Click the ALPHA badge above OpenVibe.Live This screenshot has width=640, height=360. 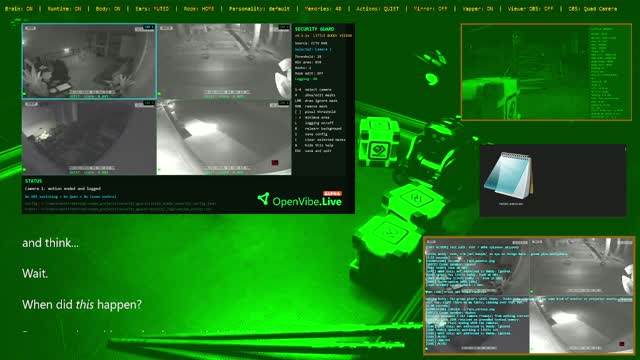point(332,193)
